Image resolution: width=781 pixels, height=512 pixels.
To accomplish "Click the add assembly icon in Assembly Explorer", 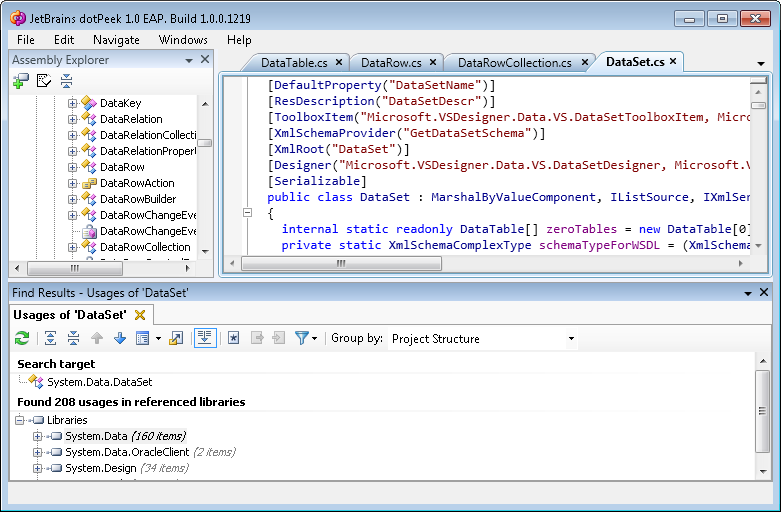I will click(21, 81).
